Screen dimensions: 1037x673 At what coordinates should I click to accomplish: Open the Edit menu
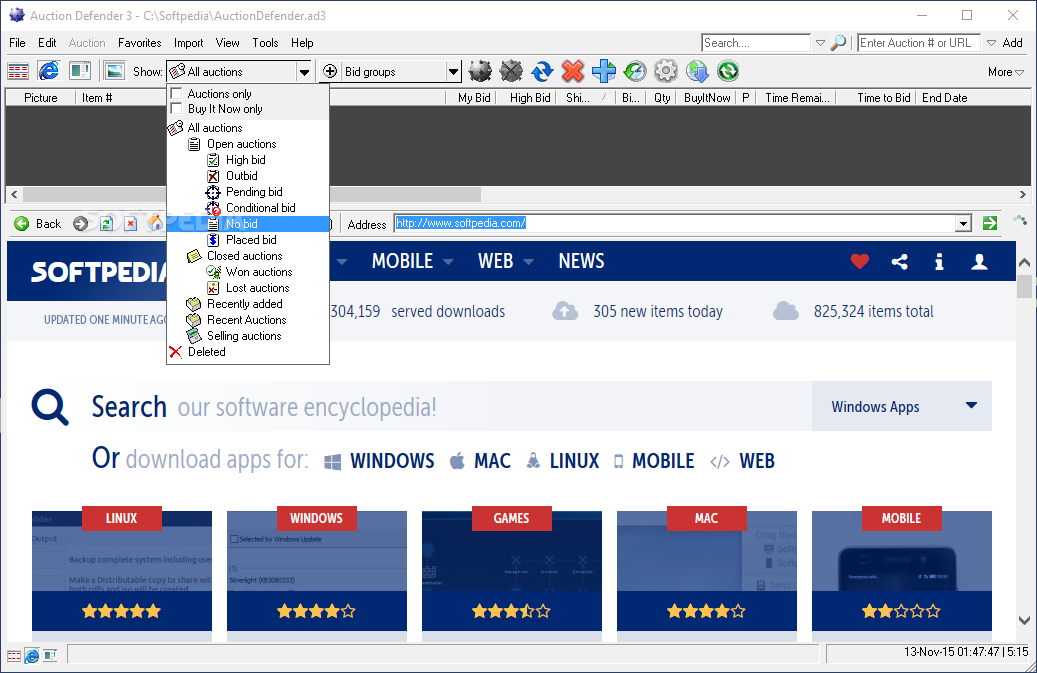pos(47,43)
